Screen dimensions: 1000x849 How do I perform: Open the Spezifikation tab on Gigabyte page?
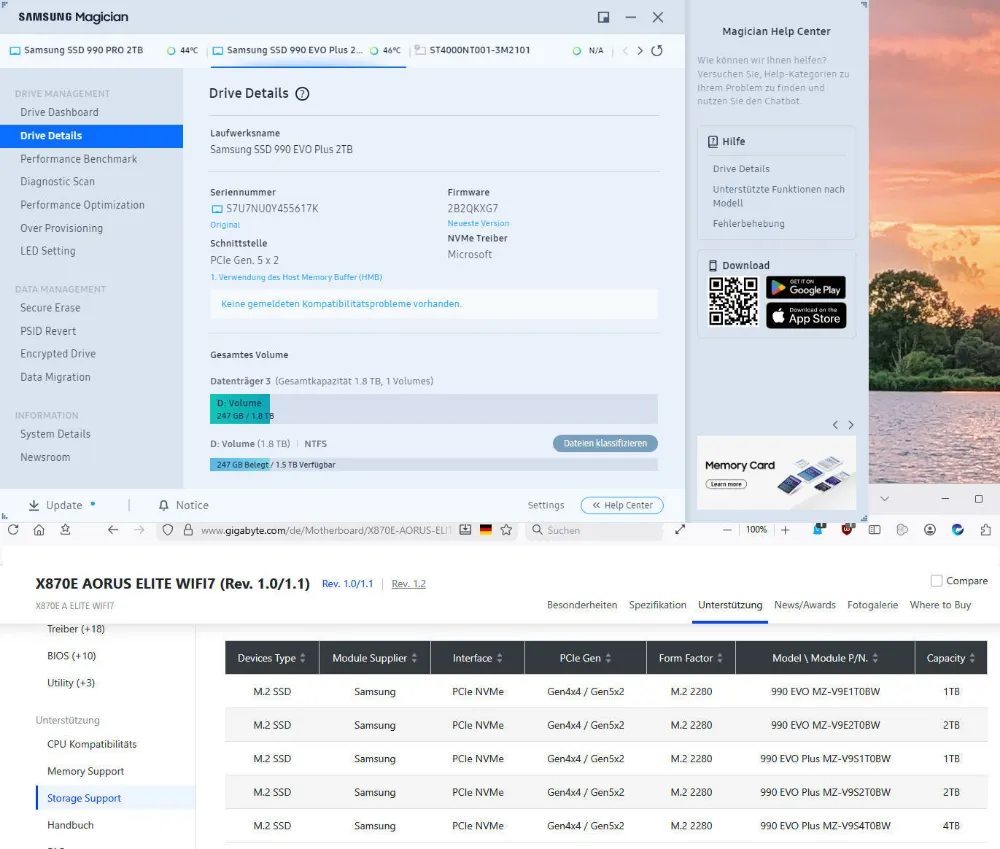pos(657,605)
